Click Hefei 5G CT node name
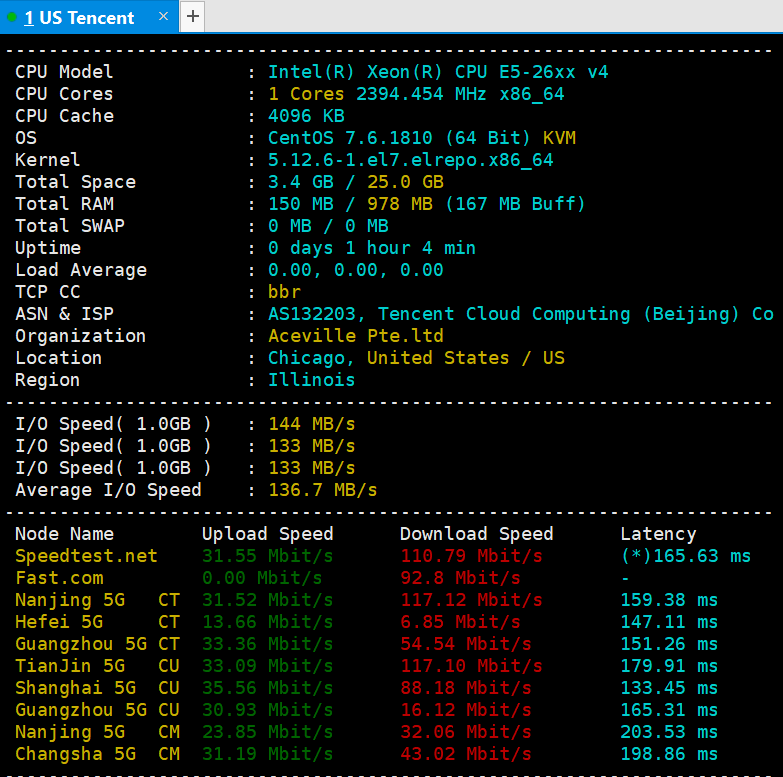Viewport: 783px width, 777px height. [97, 622]
